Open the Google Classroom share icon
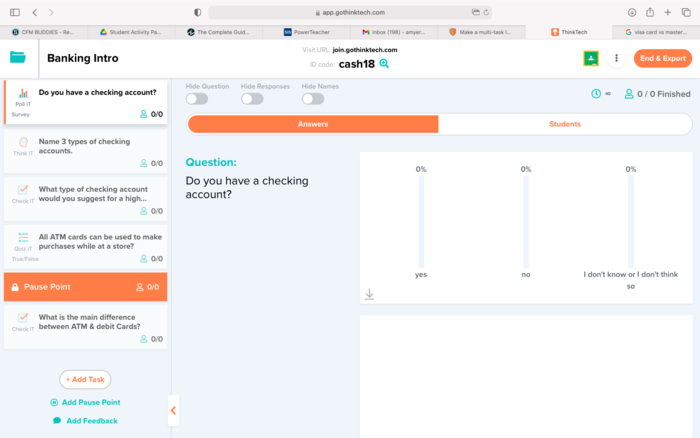 pos(591,58)
